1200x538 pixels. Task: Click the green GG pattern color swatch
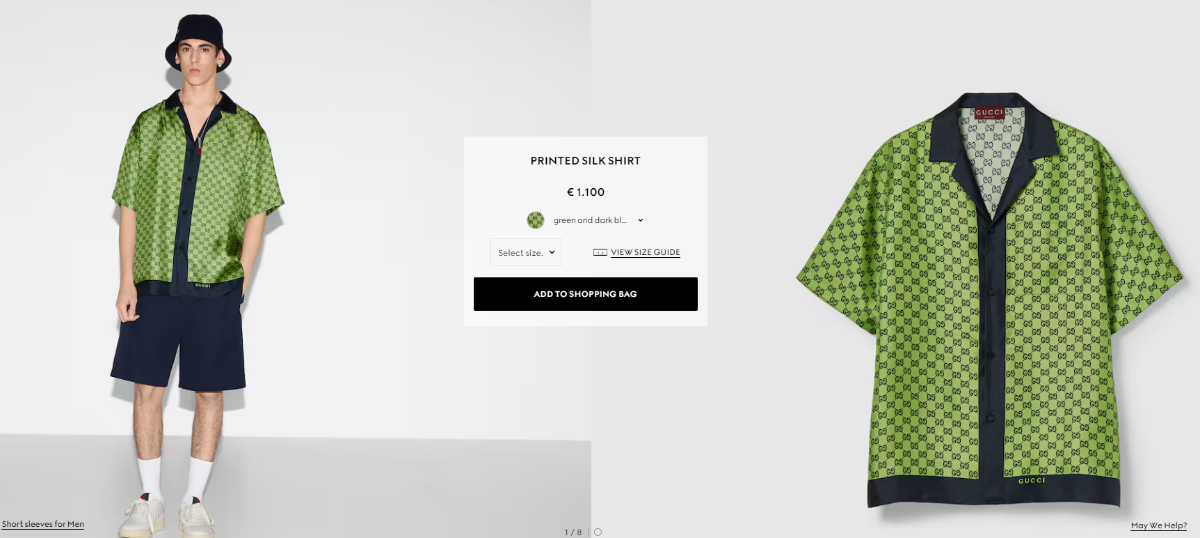(x=535, y=220)
